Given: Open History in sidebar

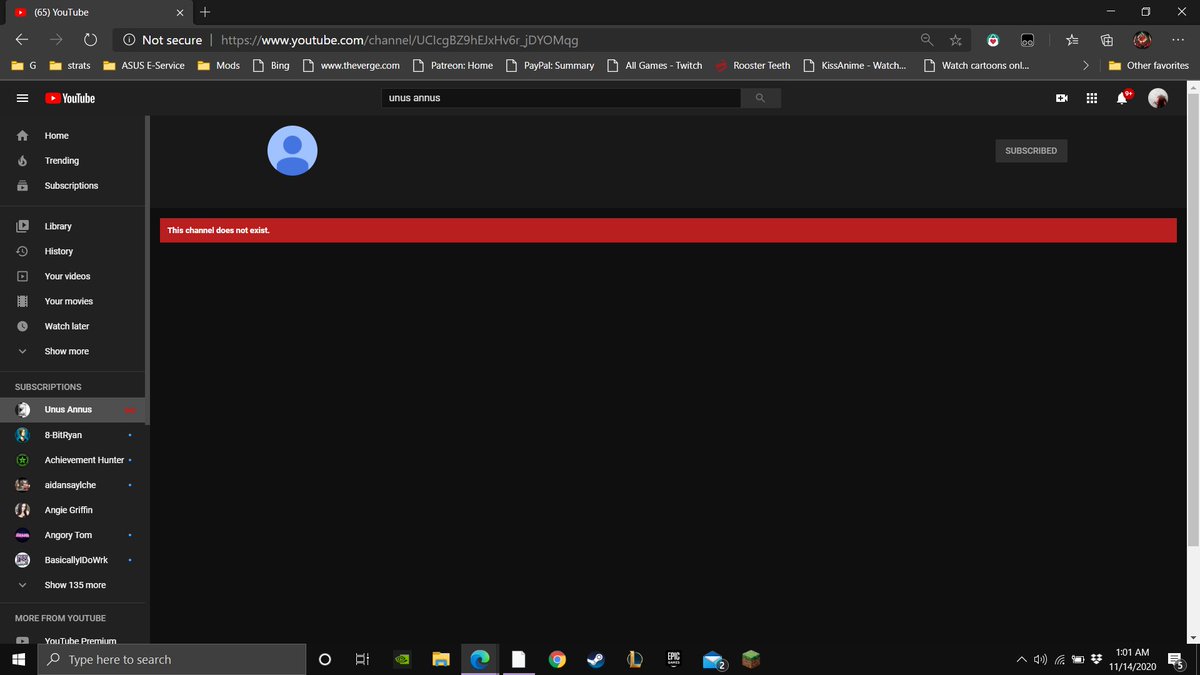Looking at the screenshot, I should pyautogui.click(x=73, y=251).
